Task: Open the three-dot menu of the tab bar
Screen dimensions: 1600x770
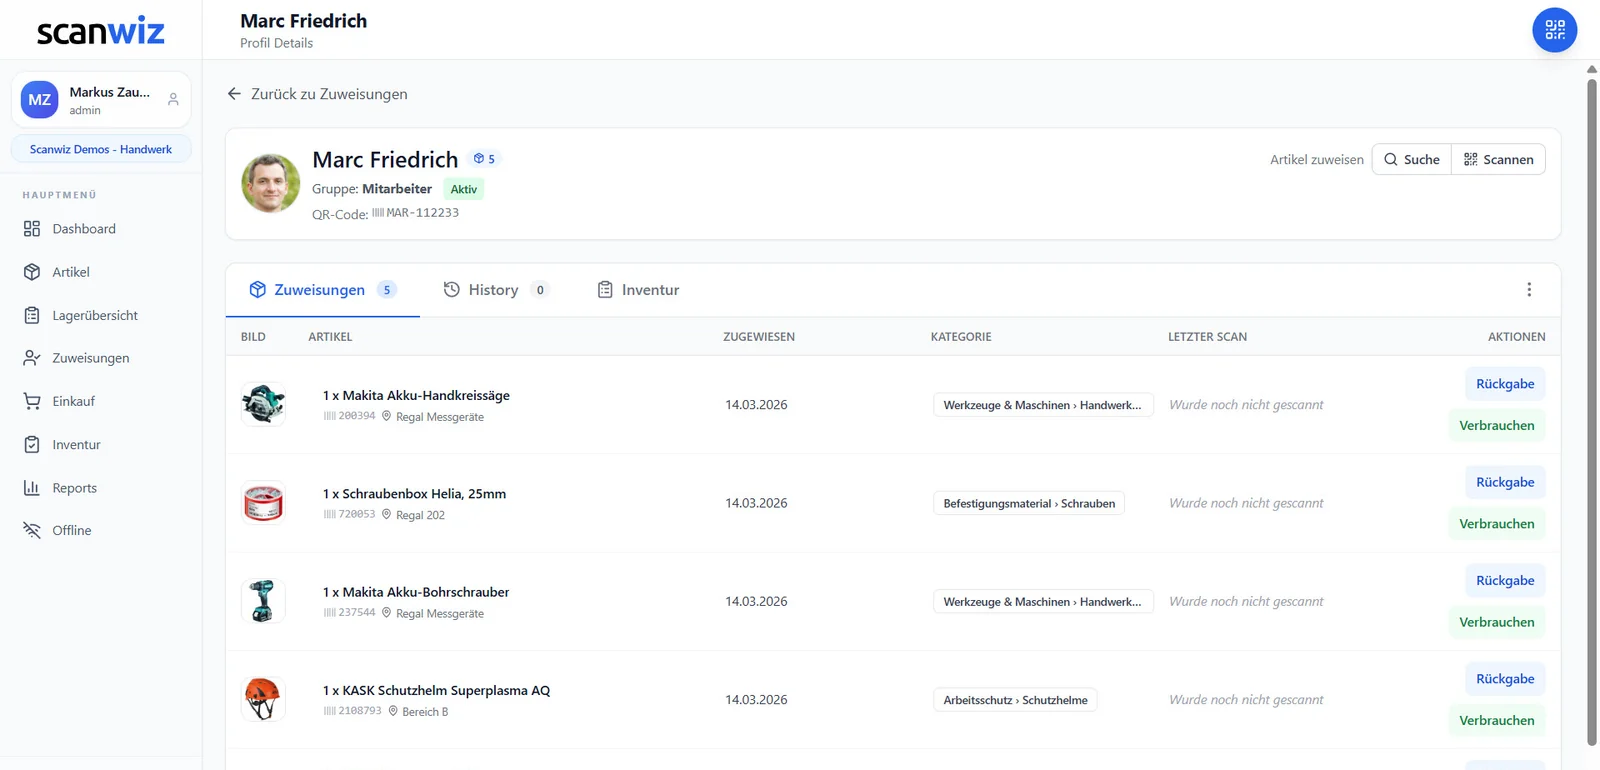Action: click(x=1529, y=290)
